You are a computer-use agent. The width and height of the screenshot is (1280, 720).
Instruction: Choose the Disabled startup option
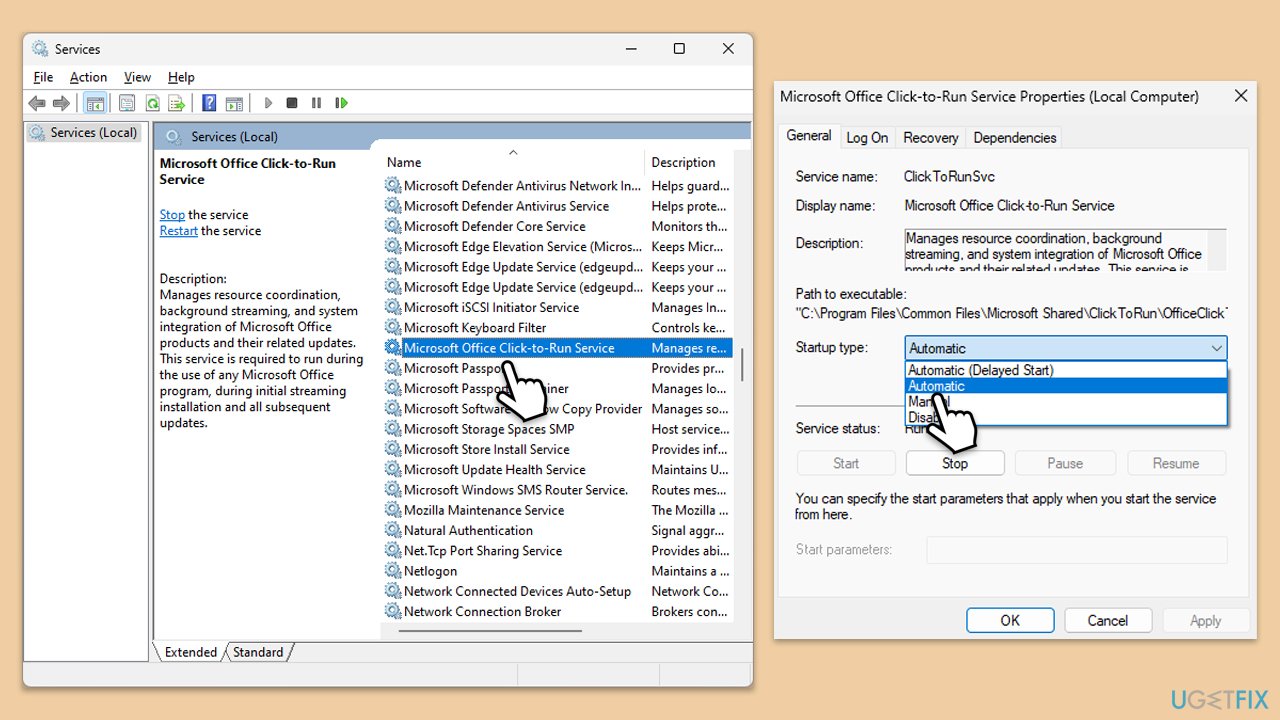(1066, 417)
